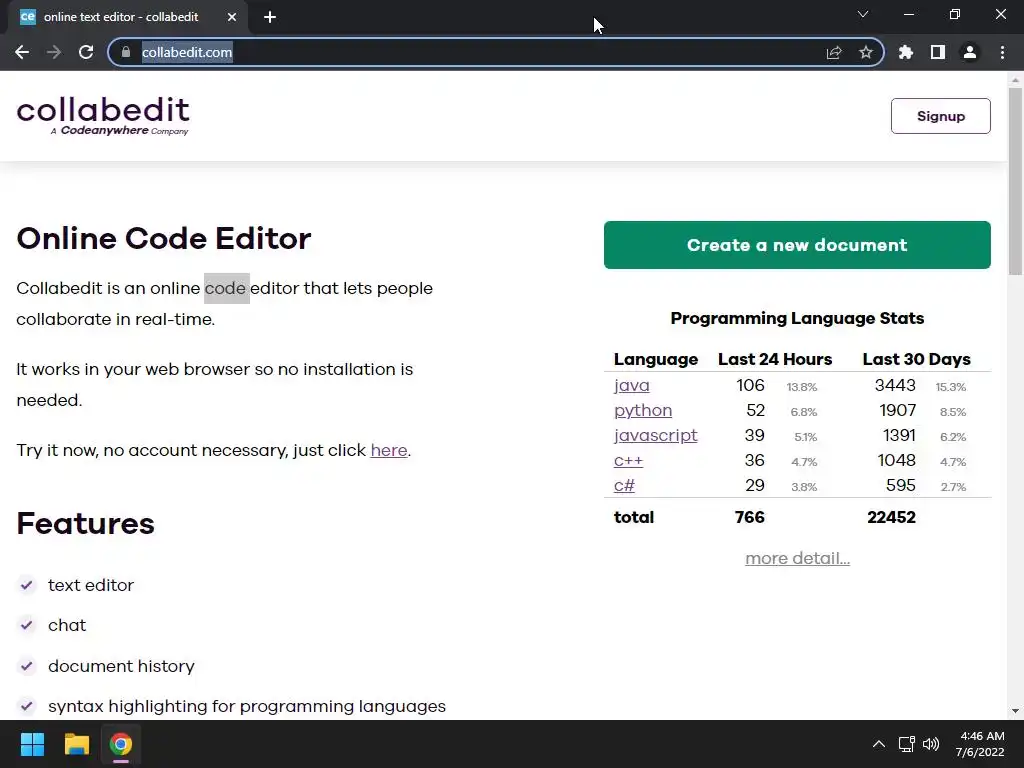
Task: Click the 'Programming Language Stats' title
Action: coord(797,319)
